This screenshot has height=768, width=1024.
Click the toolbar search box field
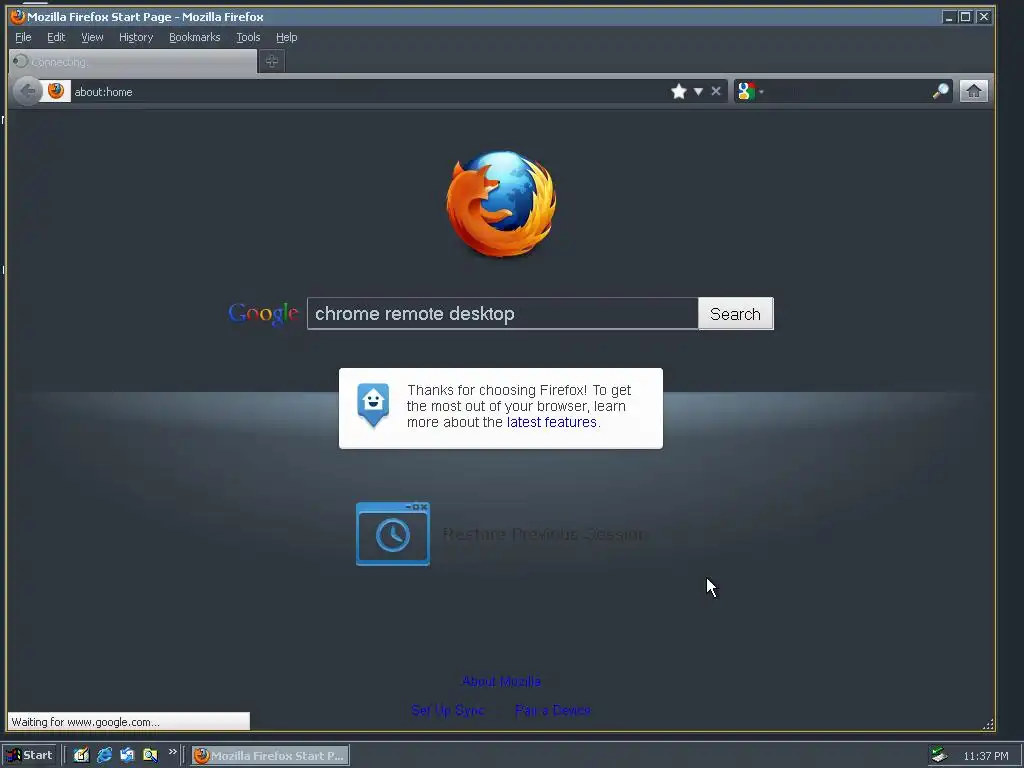(847, 91)
